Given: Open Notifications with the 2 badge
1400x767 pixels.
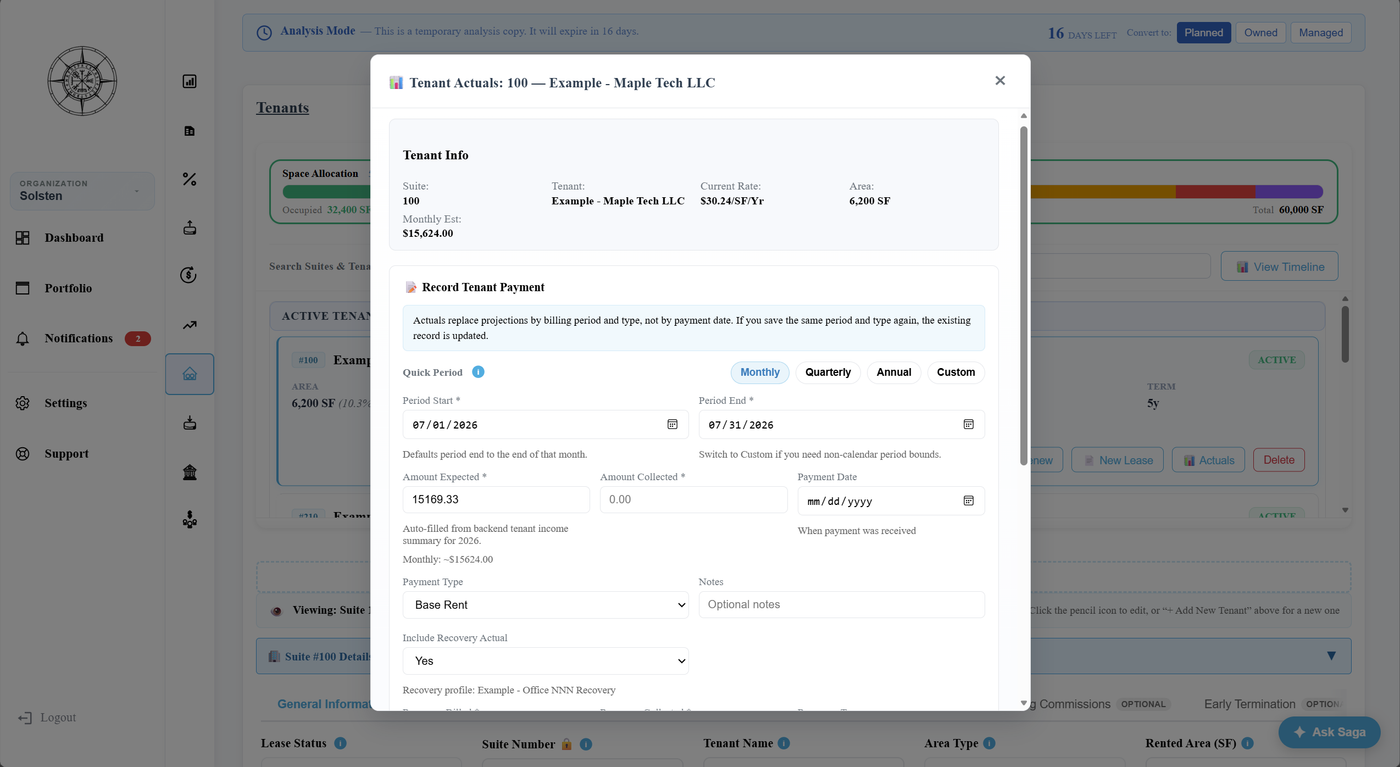Looking at the screenshot, I should pyautogui.click(x=83, y=339).
